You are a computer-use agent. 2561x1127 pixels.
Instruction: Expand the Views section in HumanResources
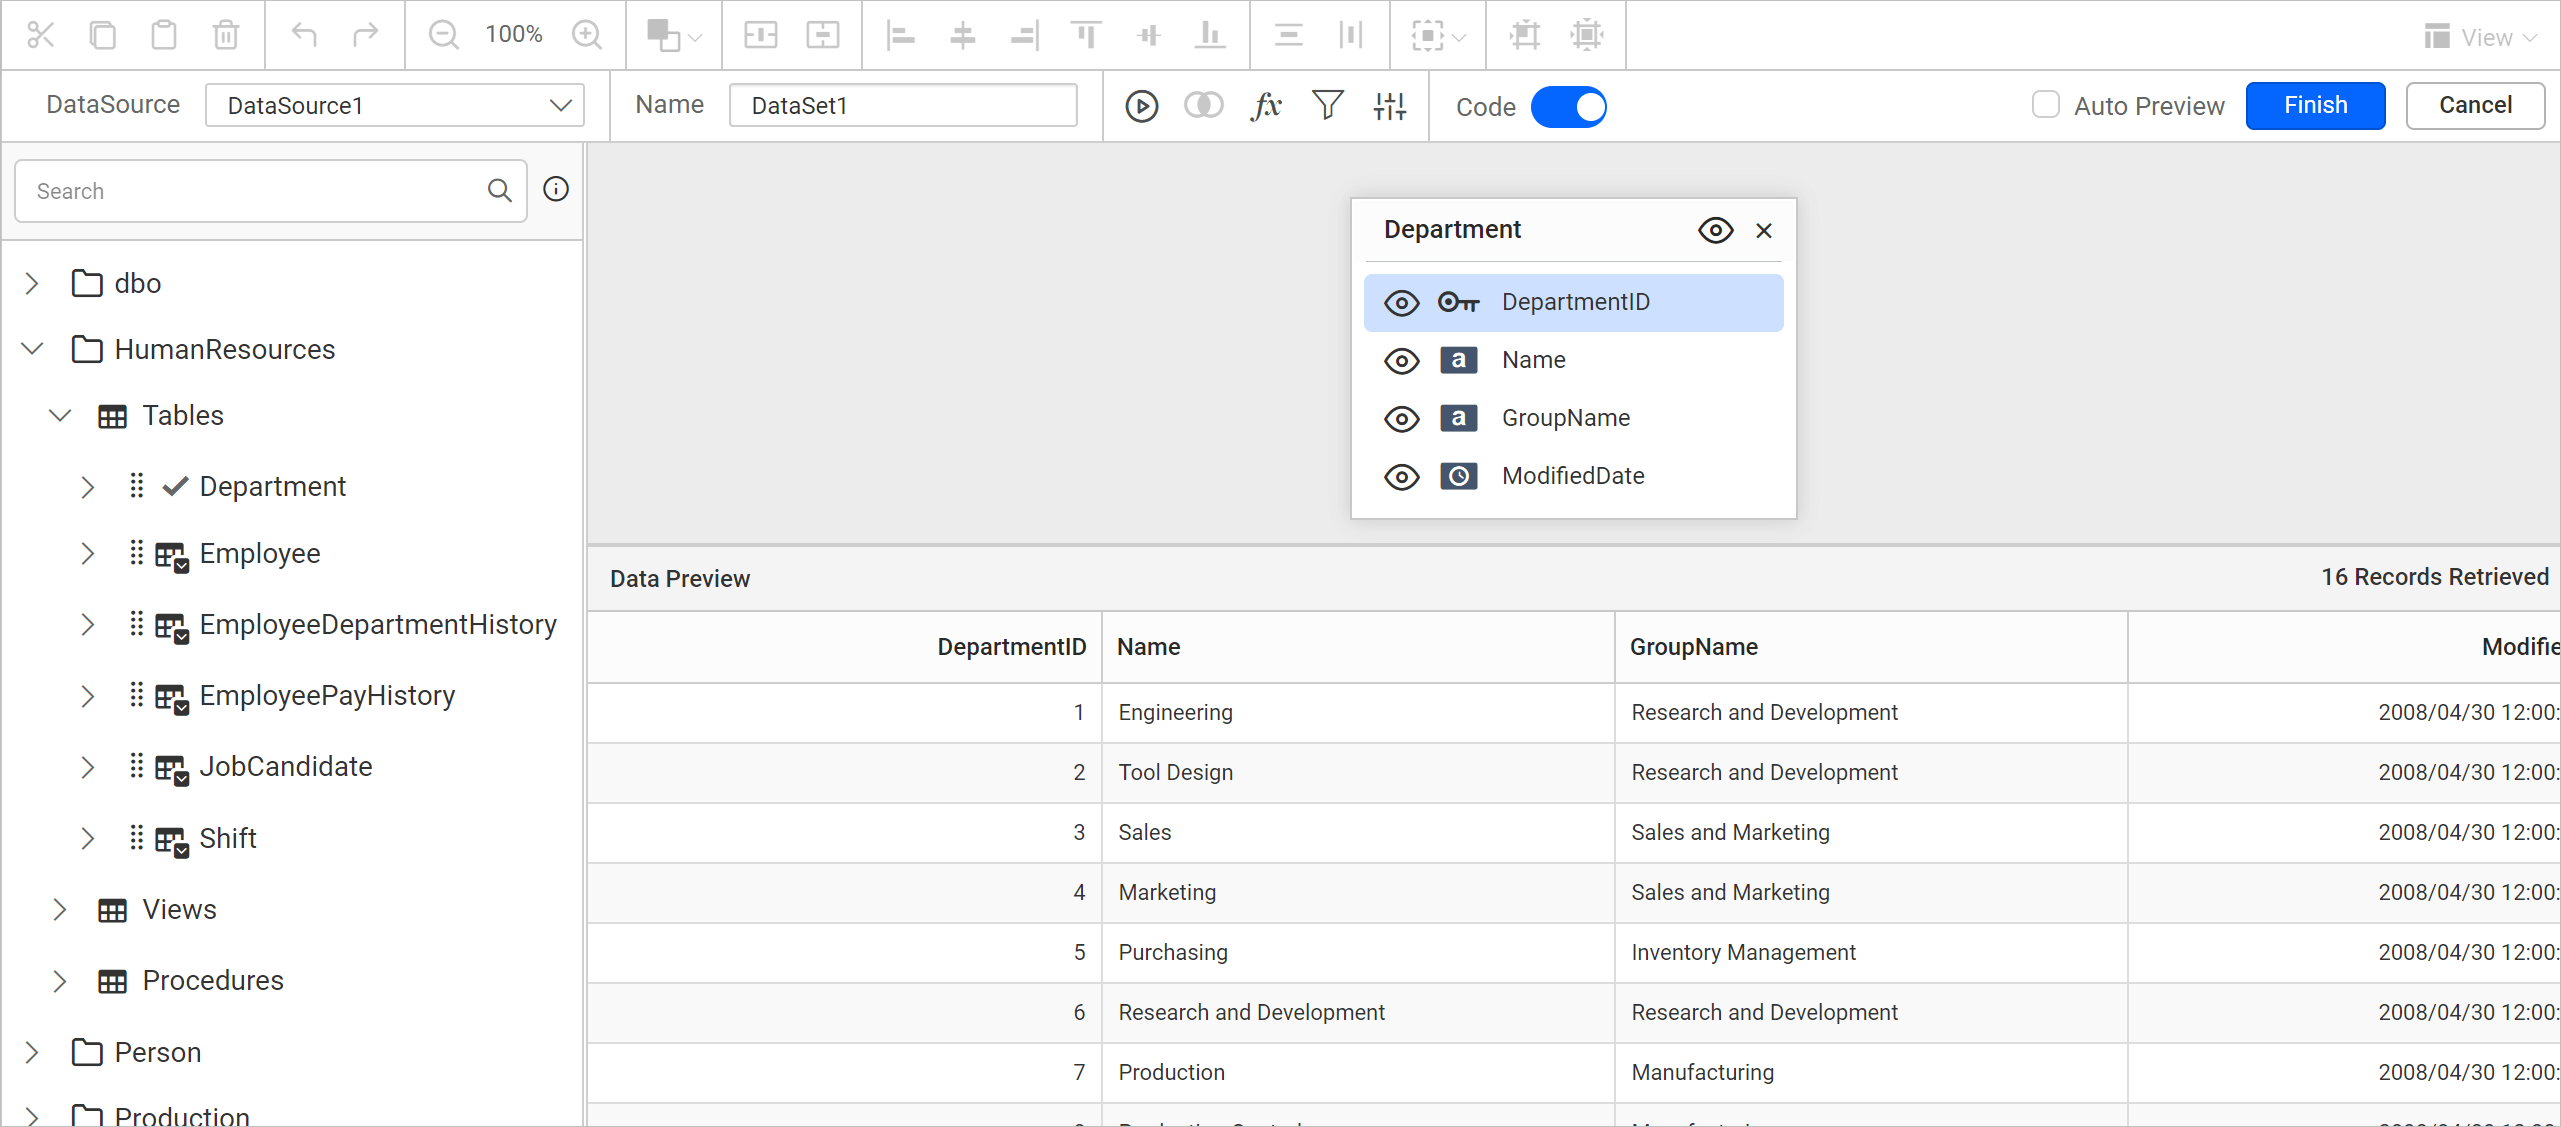click(60, 910)
